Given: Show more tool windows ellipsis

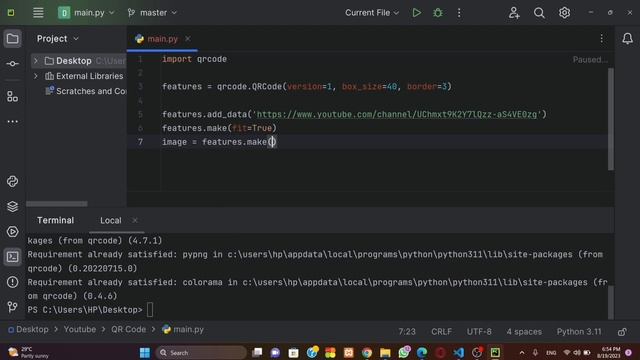Looking at the screenshot, I should 12,121.
